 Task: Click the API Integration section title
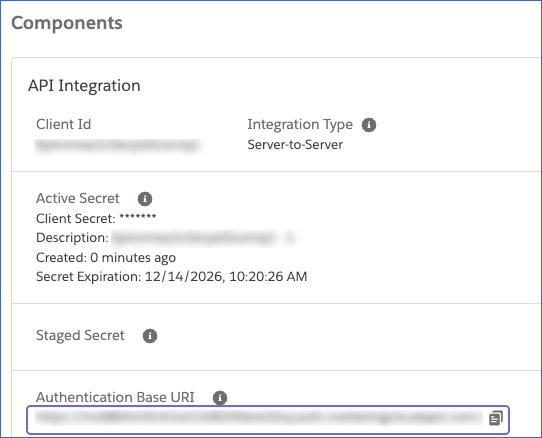point(84,86)
